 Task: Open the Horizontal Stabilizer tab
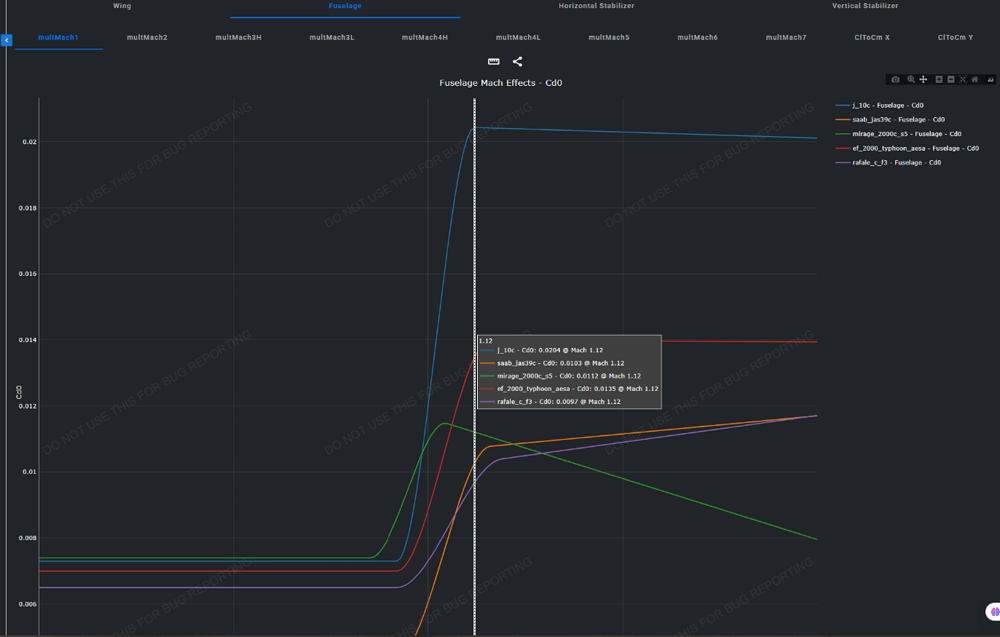(x=596, y=6)
